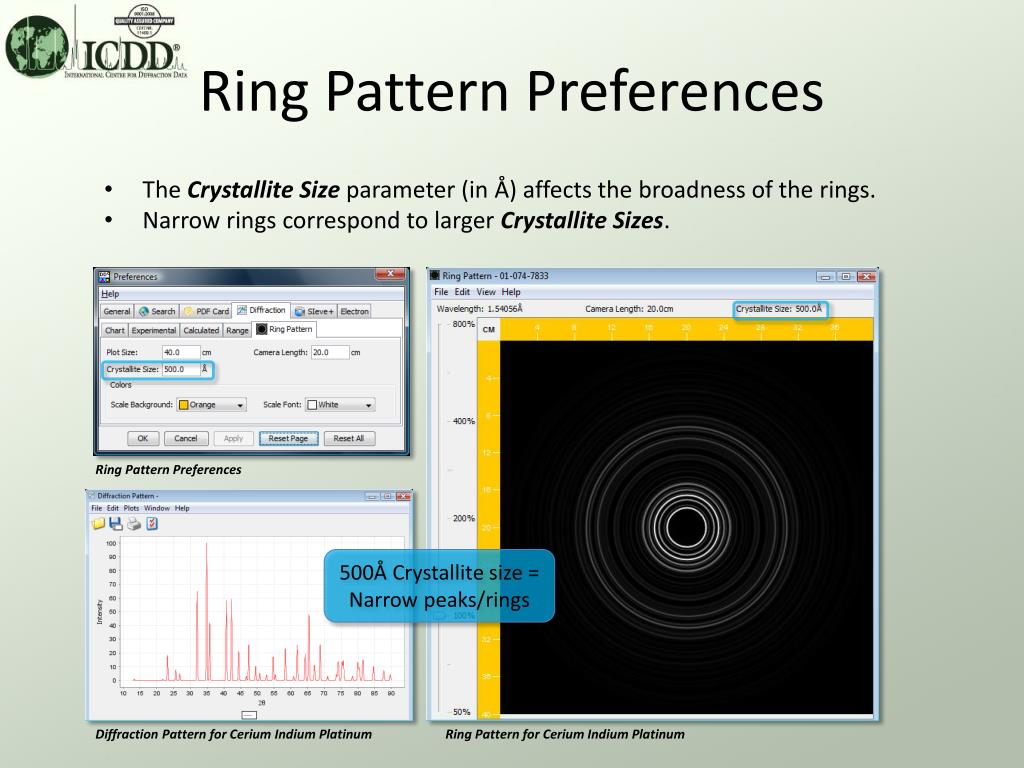Click the 'Wavelength: 1.54056Å' label
The width and height of the screenshot is (1024, 768).
(479, 309)
